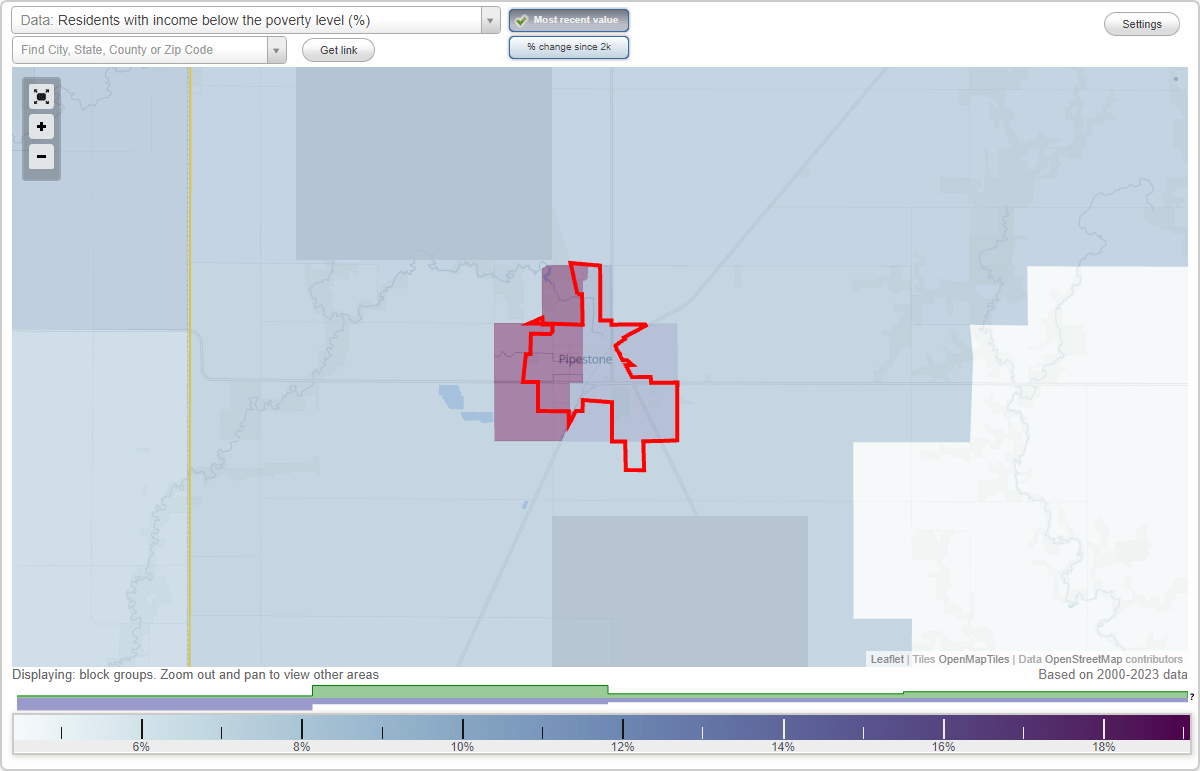Select the zoom-in tool
Image resolution: width=1200 pixels, height=771 pixels.
coord(41,127)
